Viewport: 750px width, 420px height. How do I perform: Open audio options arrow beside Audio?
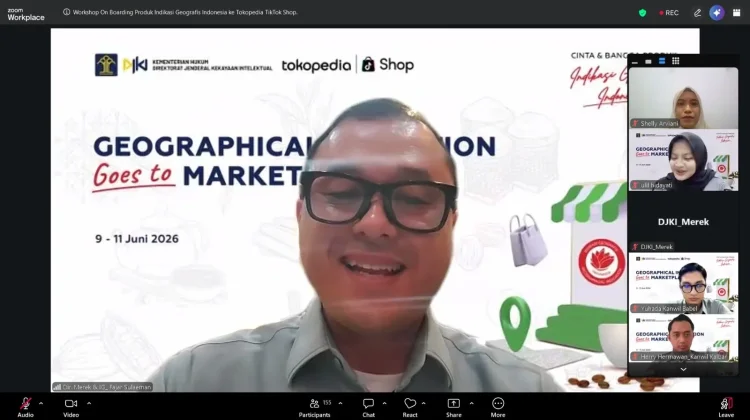click(x=41, y=403)
